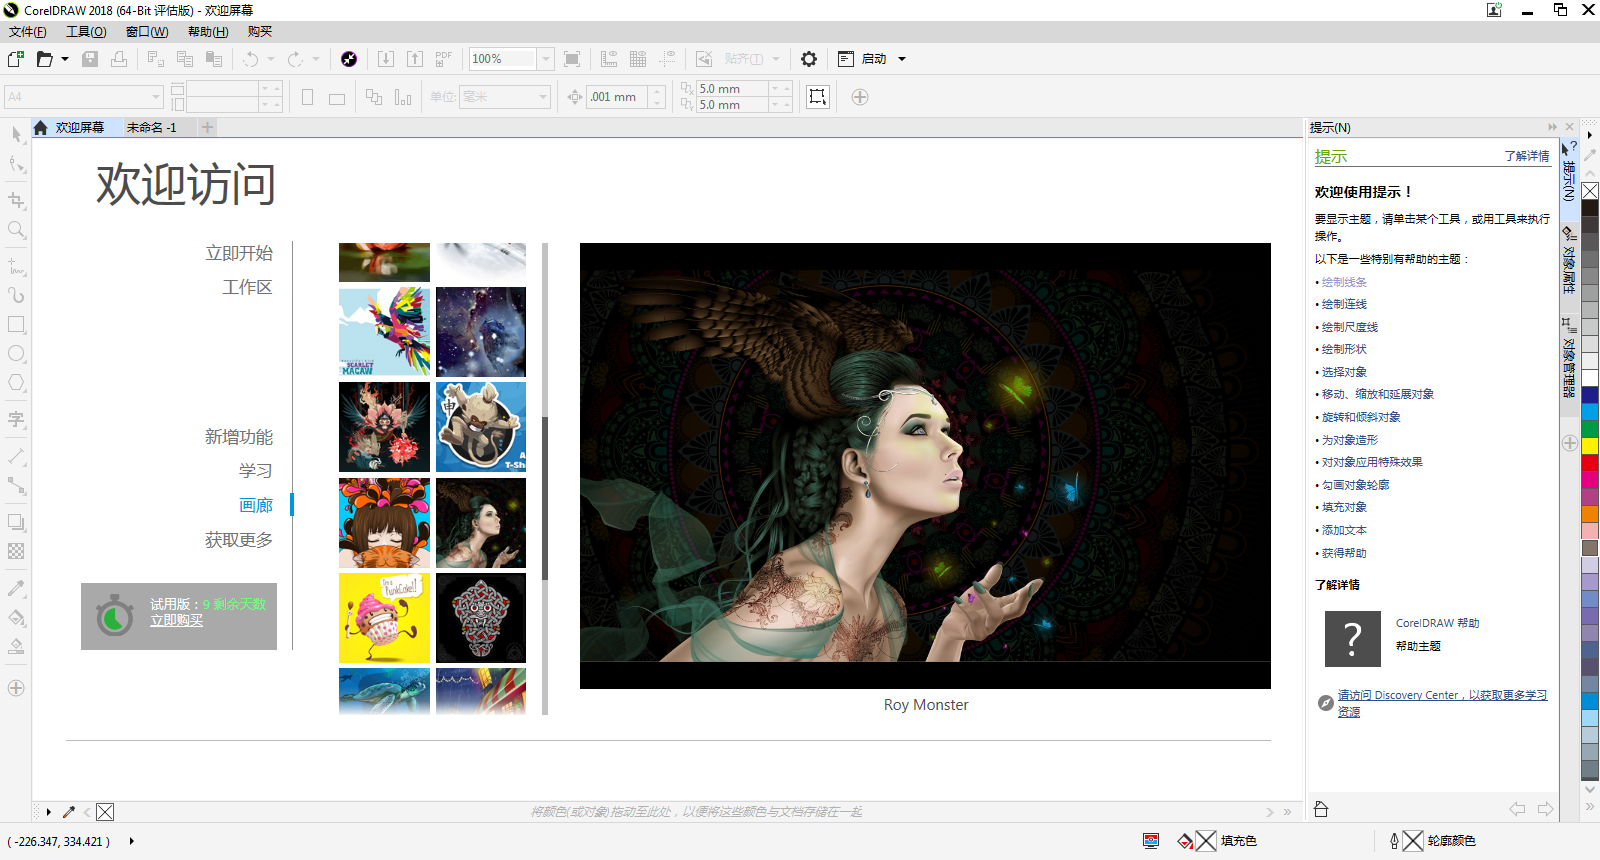Select the Interactive Fill bucket tool
The height and width of the screenshot is (860, 1600).
click(16, 617)
